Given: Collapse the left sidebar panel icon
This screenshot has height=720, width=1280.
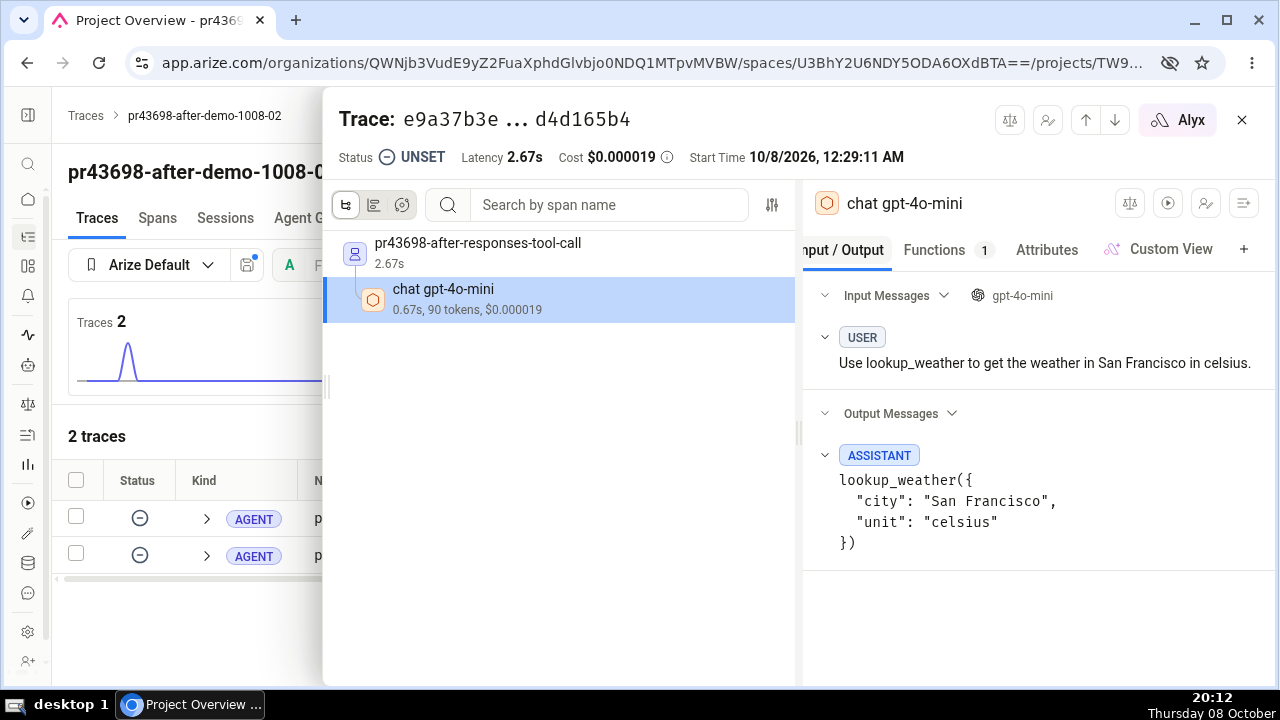Looking at the screenshot, I should [x=28, y=116].
